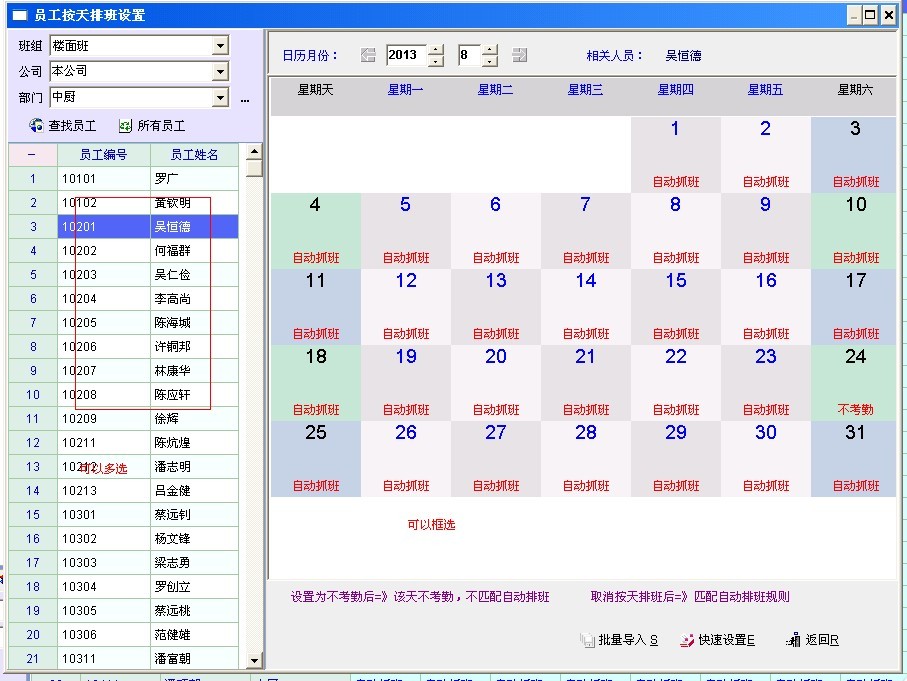Click the 返回 exit icon

click(793, 640)
